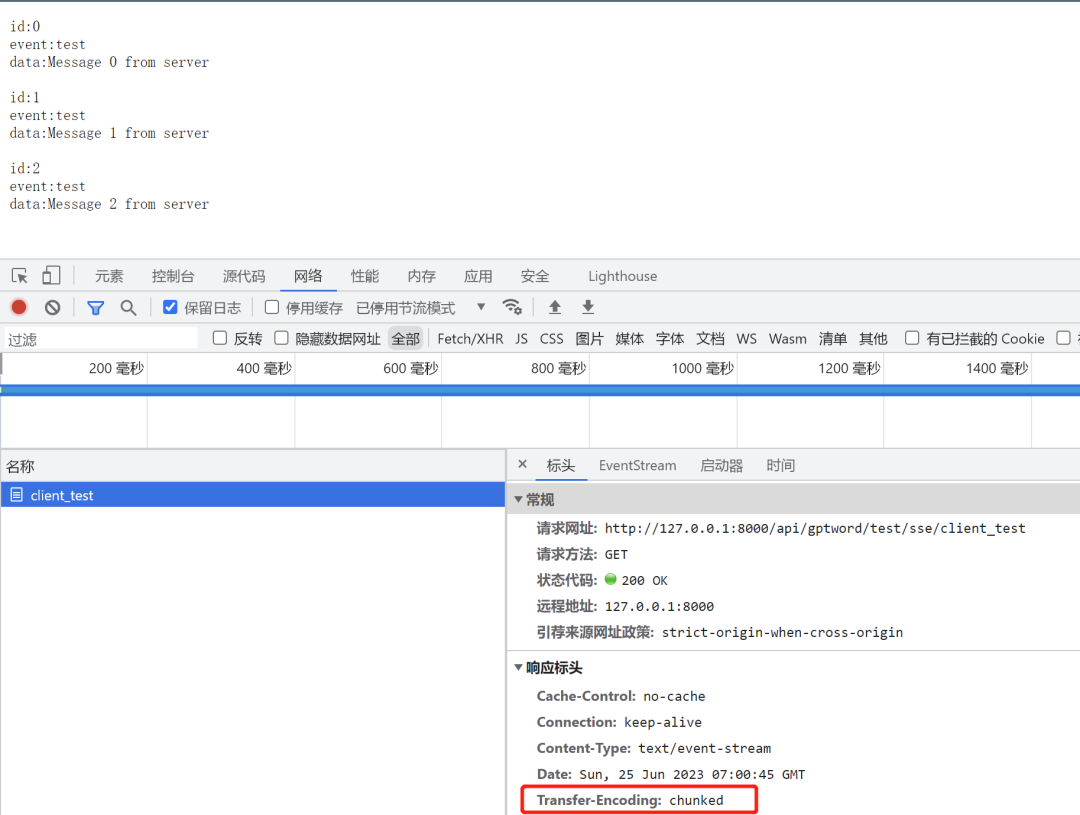This screenshot has height=815, width=1080.
Task: Open the Lighthouse tab
Action: [x=623, y=276]
